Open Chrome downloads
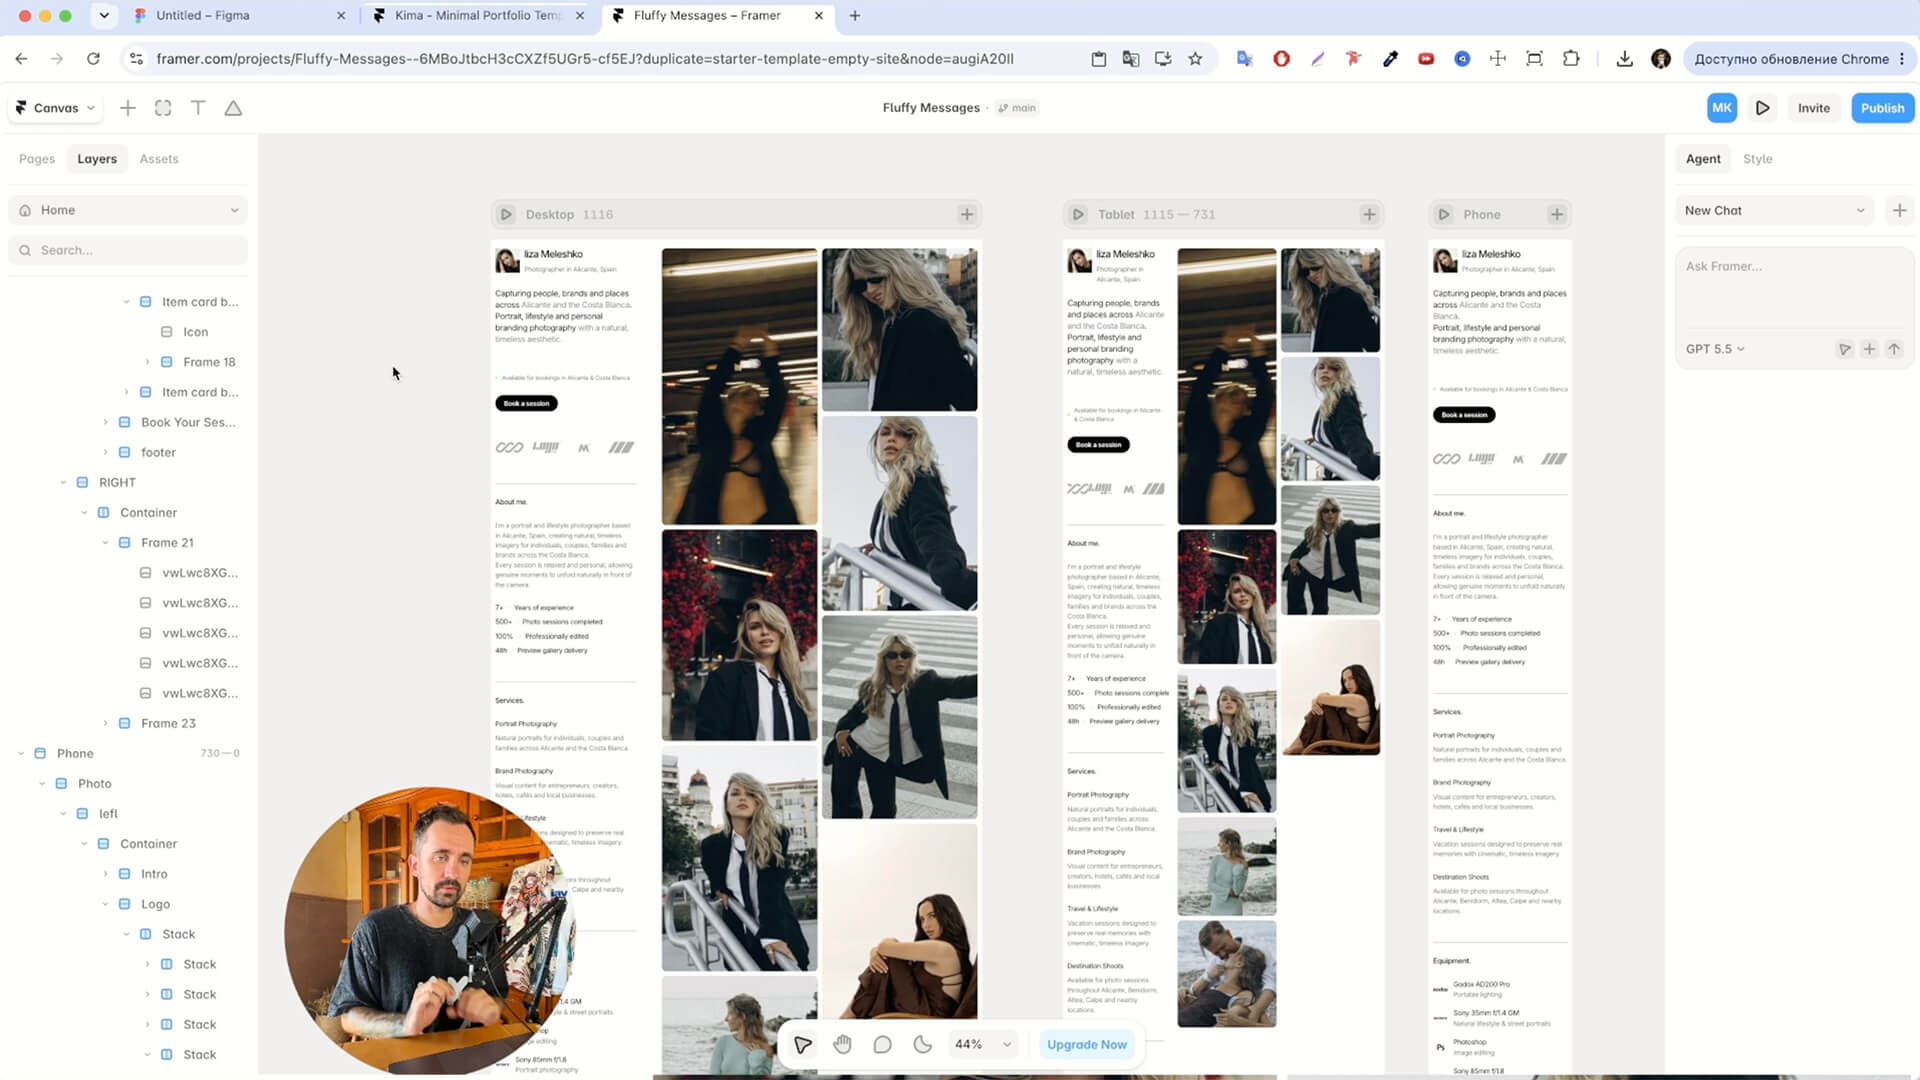 (1624, 59)
